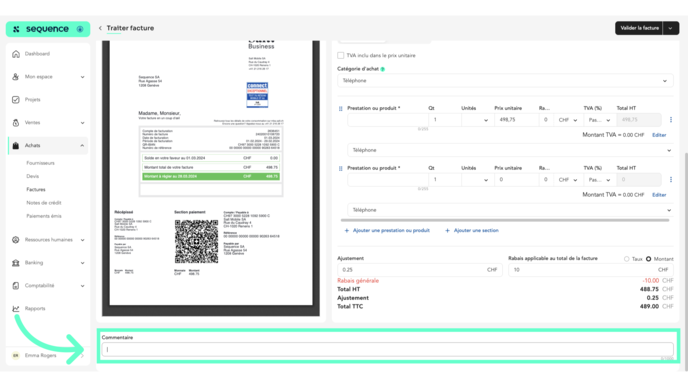688x387 pixels.
Task: Toggle TVA inclu dans le prix unitaire checkbox
Action: (340, 55)
